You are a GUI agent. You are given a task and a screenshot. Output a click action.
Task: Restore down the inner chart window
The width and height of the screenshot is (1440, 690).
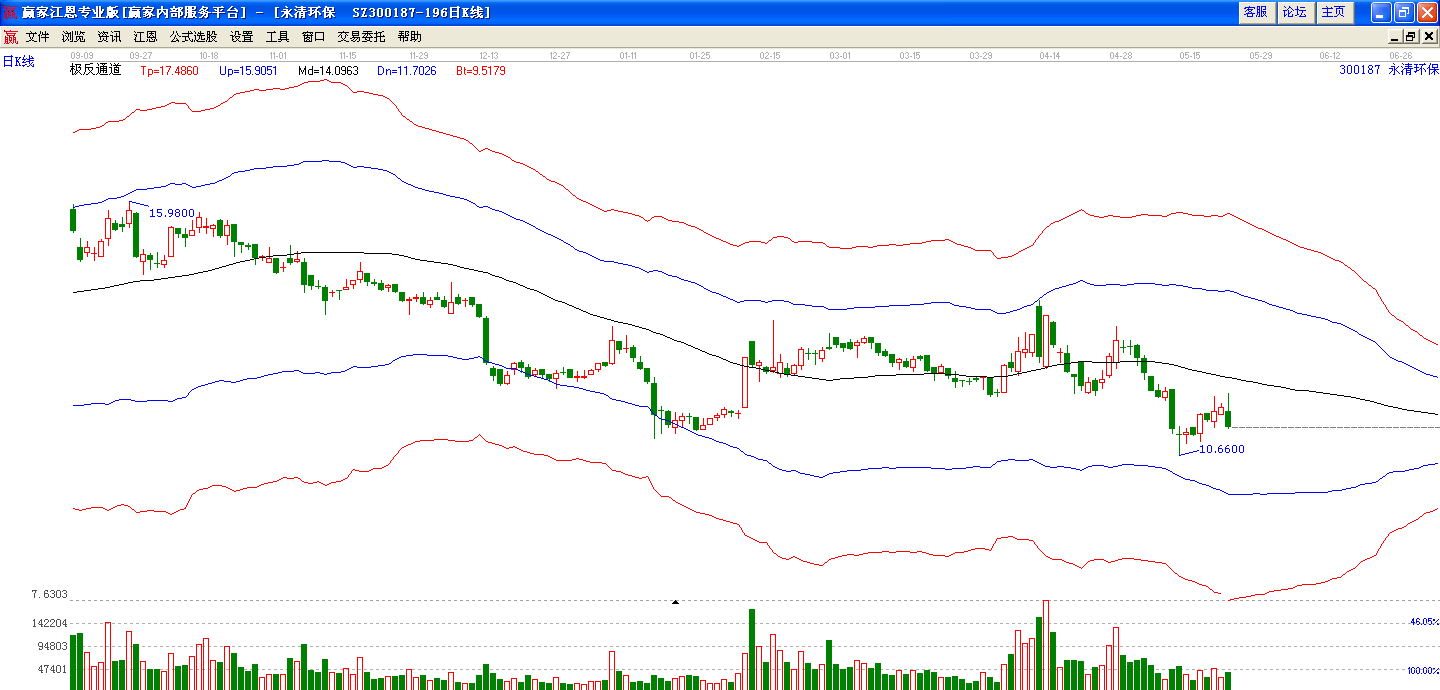[1411, 37]
